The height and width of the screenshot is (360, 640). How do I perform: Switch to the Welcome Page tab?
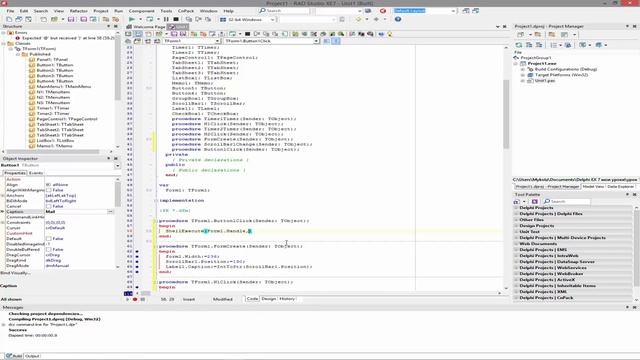[x=146, y=27]
